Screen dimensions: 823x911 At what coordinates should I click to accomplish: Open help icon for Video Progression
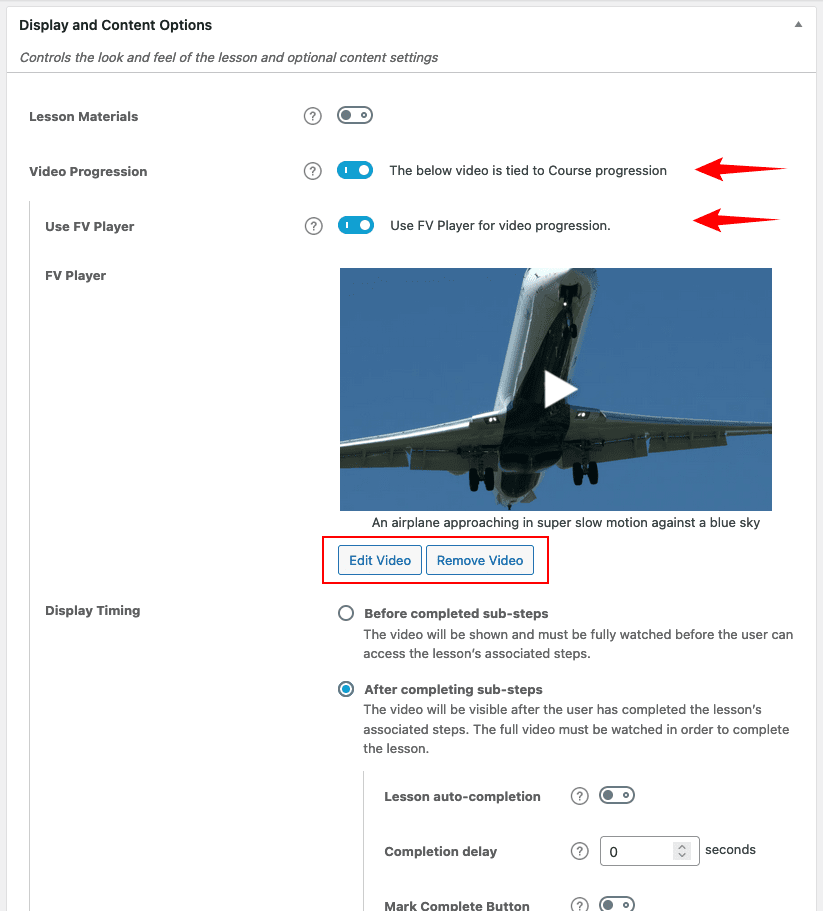(x=312, y=171)
